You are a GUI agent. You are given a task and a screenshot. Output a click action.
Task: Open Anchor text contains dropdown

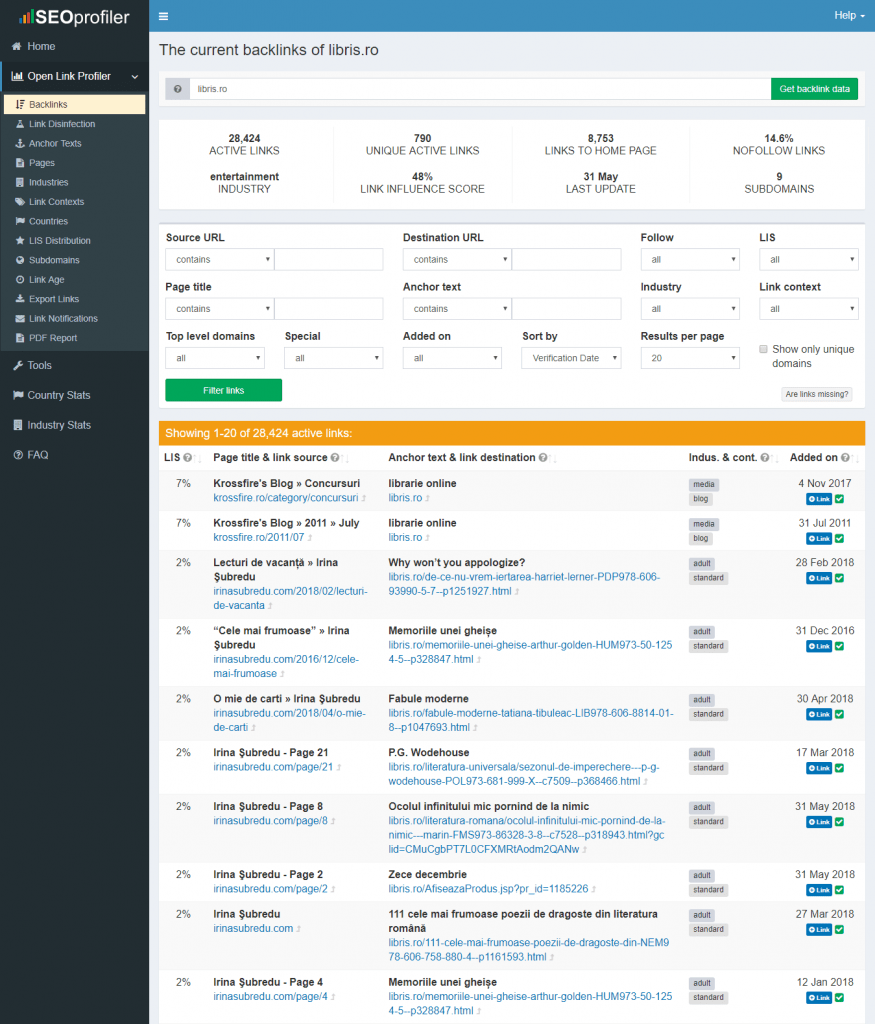(x=457, y=309)
